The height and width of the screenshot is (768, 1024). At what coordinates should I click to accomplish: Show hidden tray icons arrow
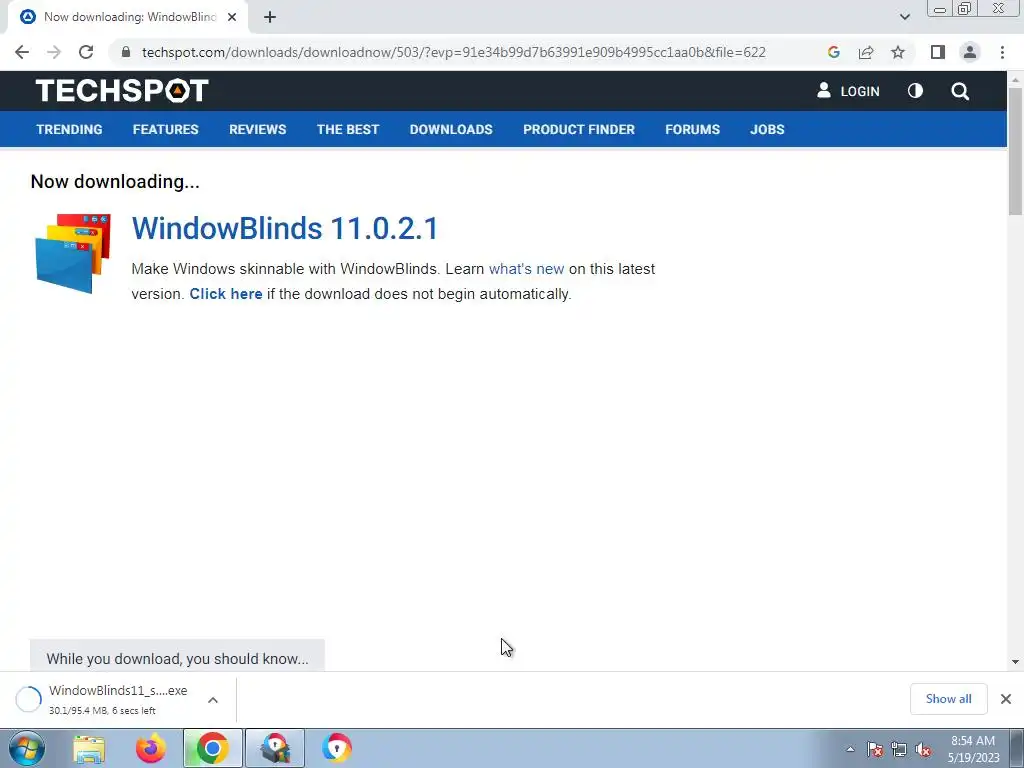click(x=850, y=749)
